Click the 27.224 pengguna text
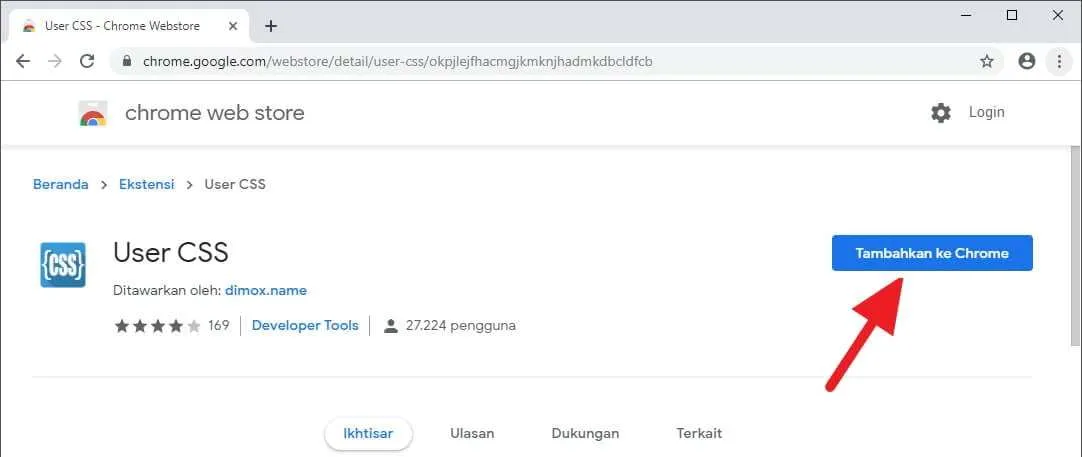Image resolution: width=1082 pixels, height=457 pixels. [x=460, y=325]
